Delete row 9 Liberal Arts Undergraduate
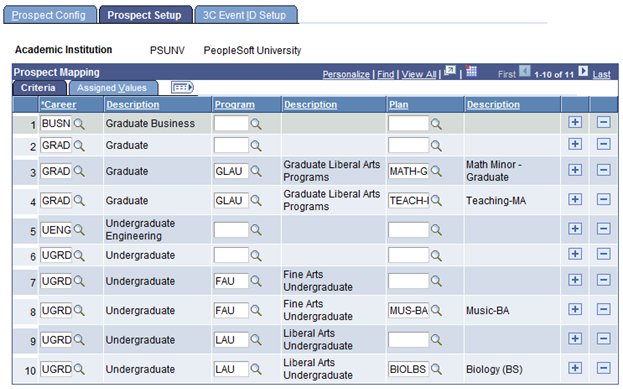623x389 pixels. pyautogui.click(x=604, y=339)
